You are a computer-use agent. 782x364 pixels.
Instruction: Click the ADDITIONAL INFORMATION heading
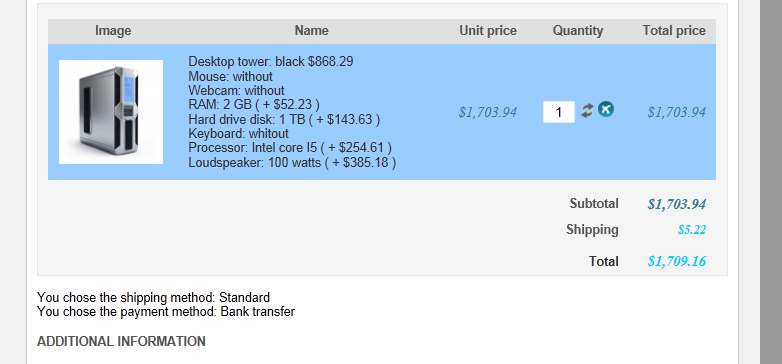(x=121, y=342)
